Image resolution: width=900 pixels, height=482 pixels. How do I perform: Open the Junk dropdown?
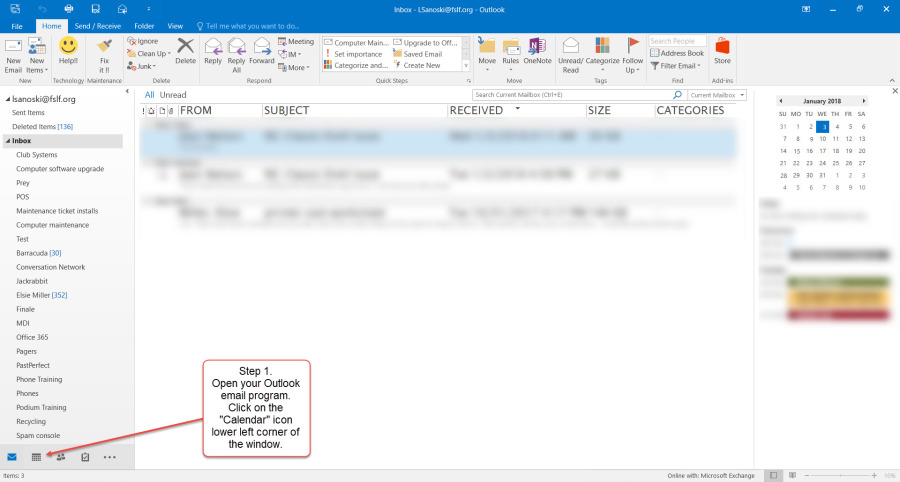pyautogui.click(x=141, y=66)
